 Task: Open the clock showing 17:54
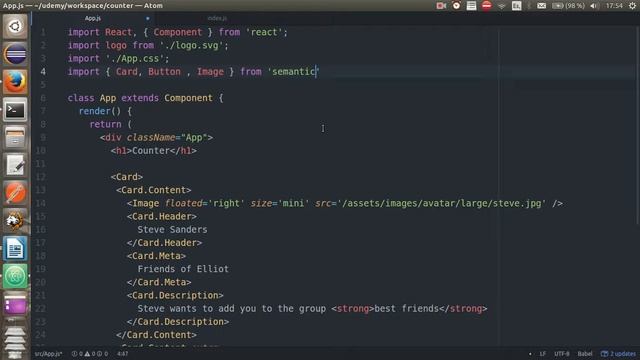pos(614,6)
